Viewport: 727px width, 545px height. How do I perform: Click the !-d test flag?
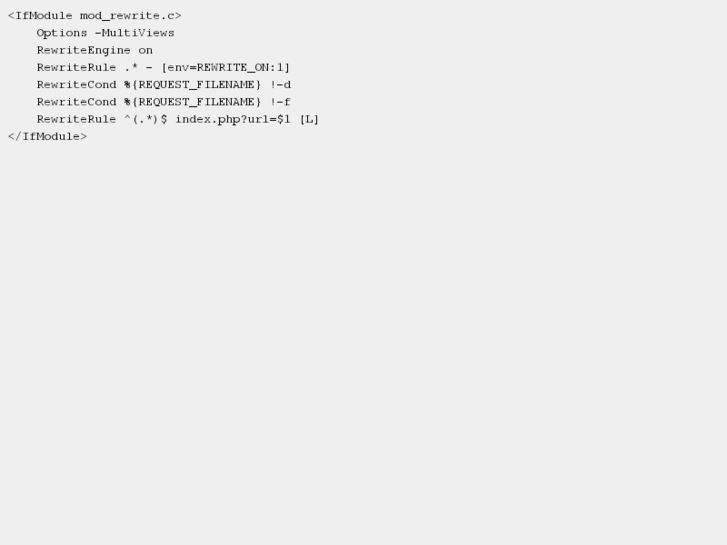(281, 85)
